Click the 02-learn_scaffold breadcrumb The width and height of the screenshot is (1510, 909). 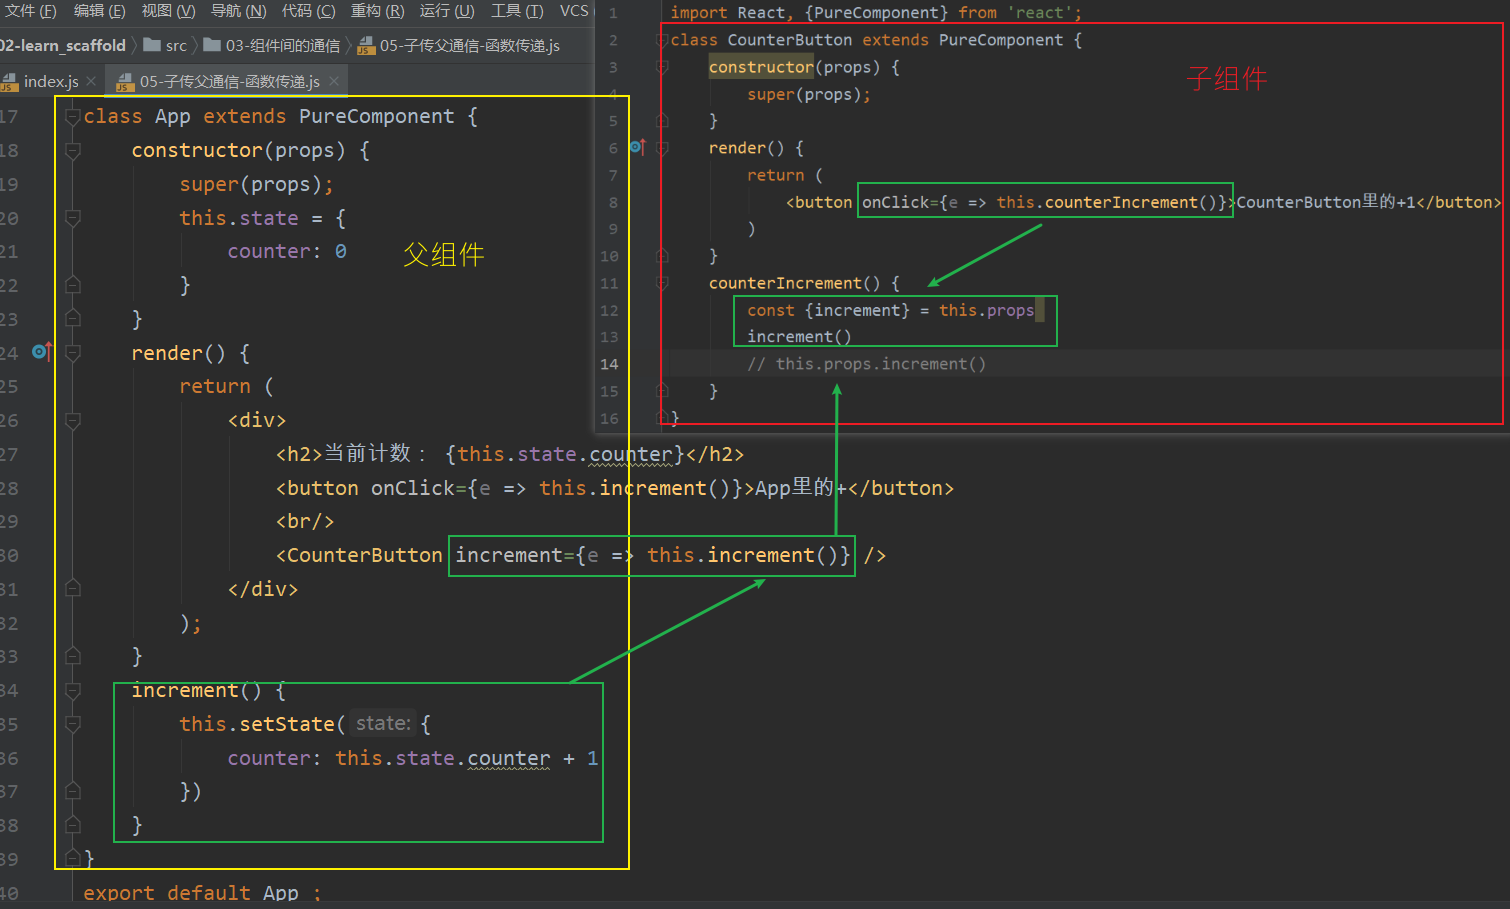[63, 45]
